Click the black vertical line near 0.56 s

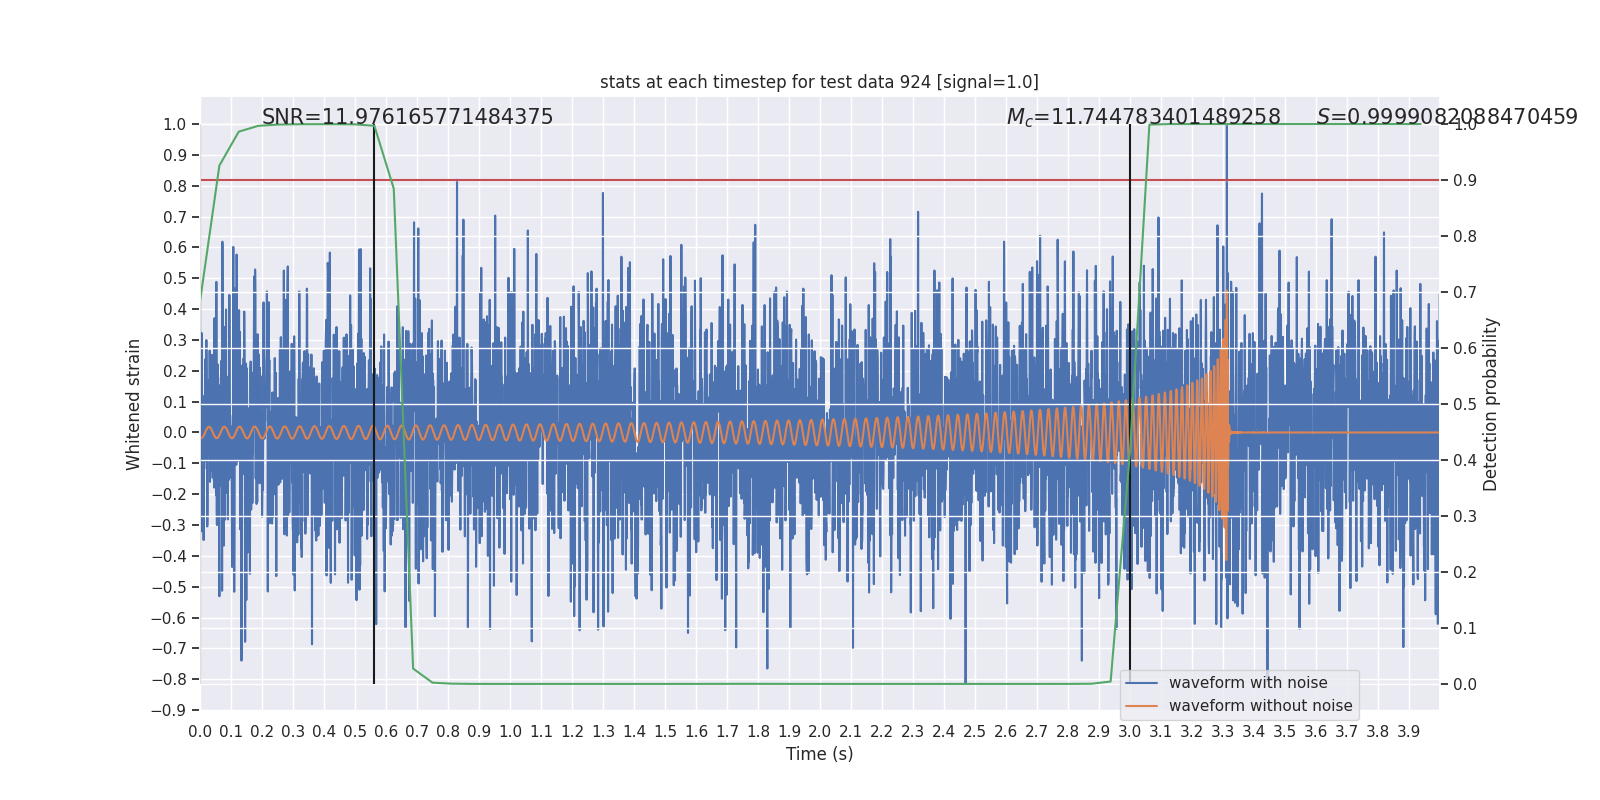(x=374, y=404)
